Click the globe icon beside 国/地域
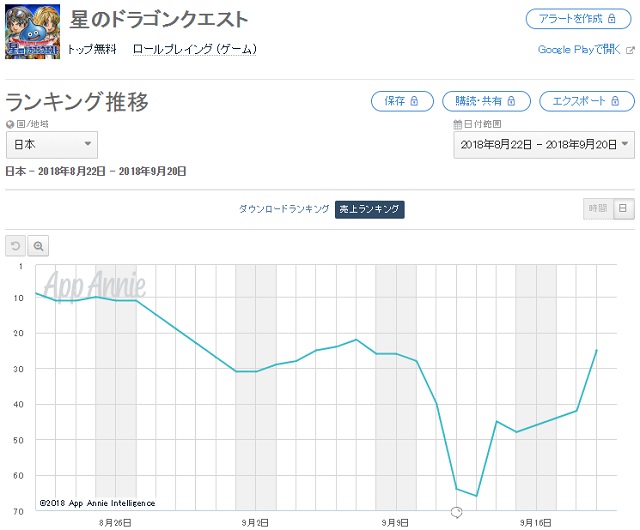 (10, 124)
